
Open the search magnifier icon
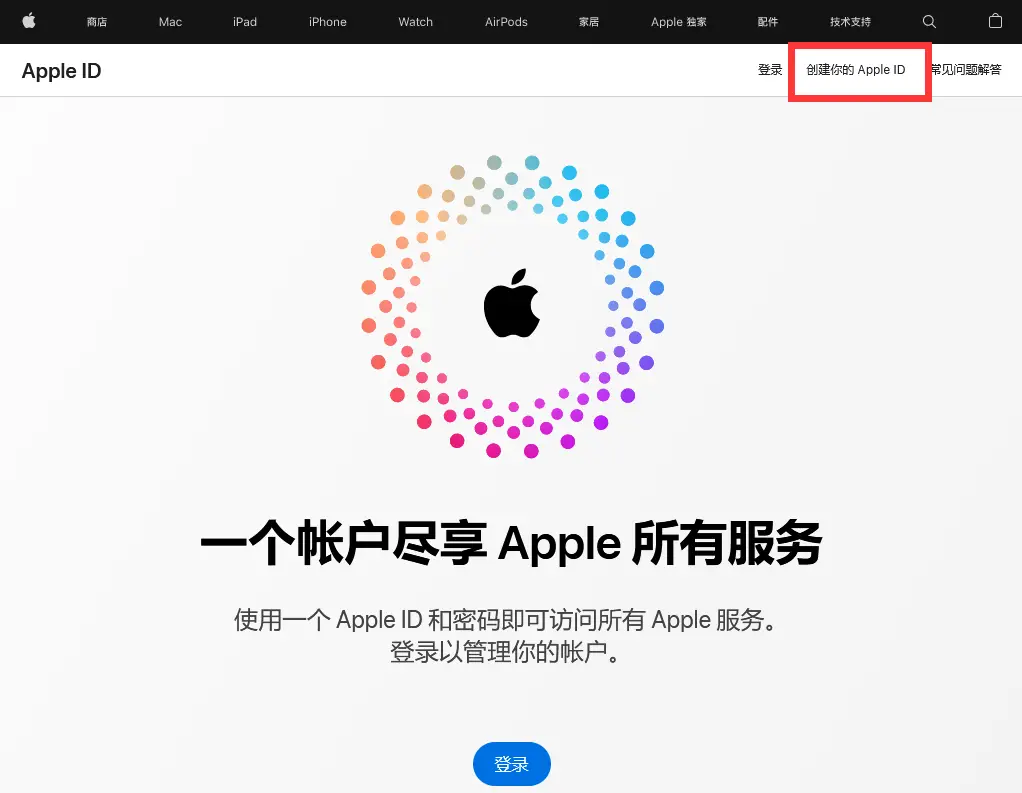click(x=929, y=22)
